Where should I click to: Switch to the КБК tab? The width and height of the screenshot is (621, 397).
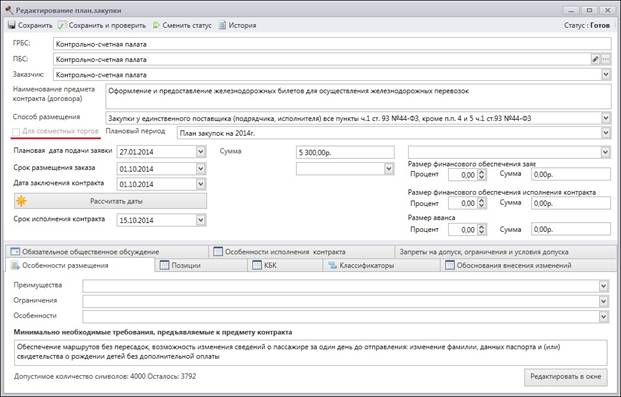coord(285,265)
